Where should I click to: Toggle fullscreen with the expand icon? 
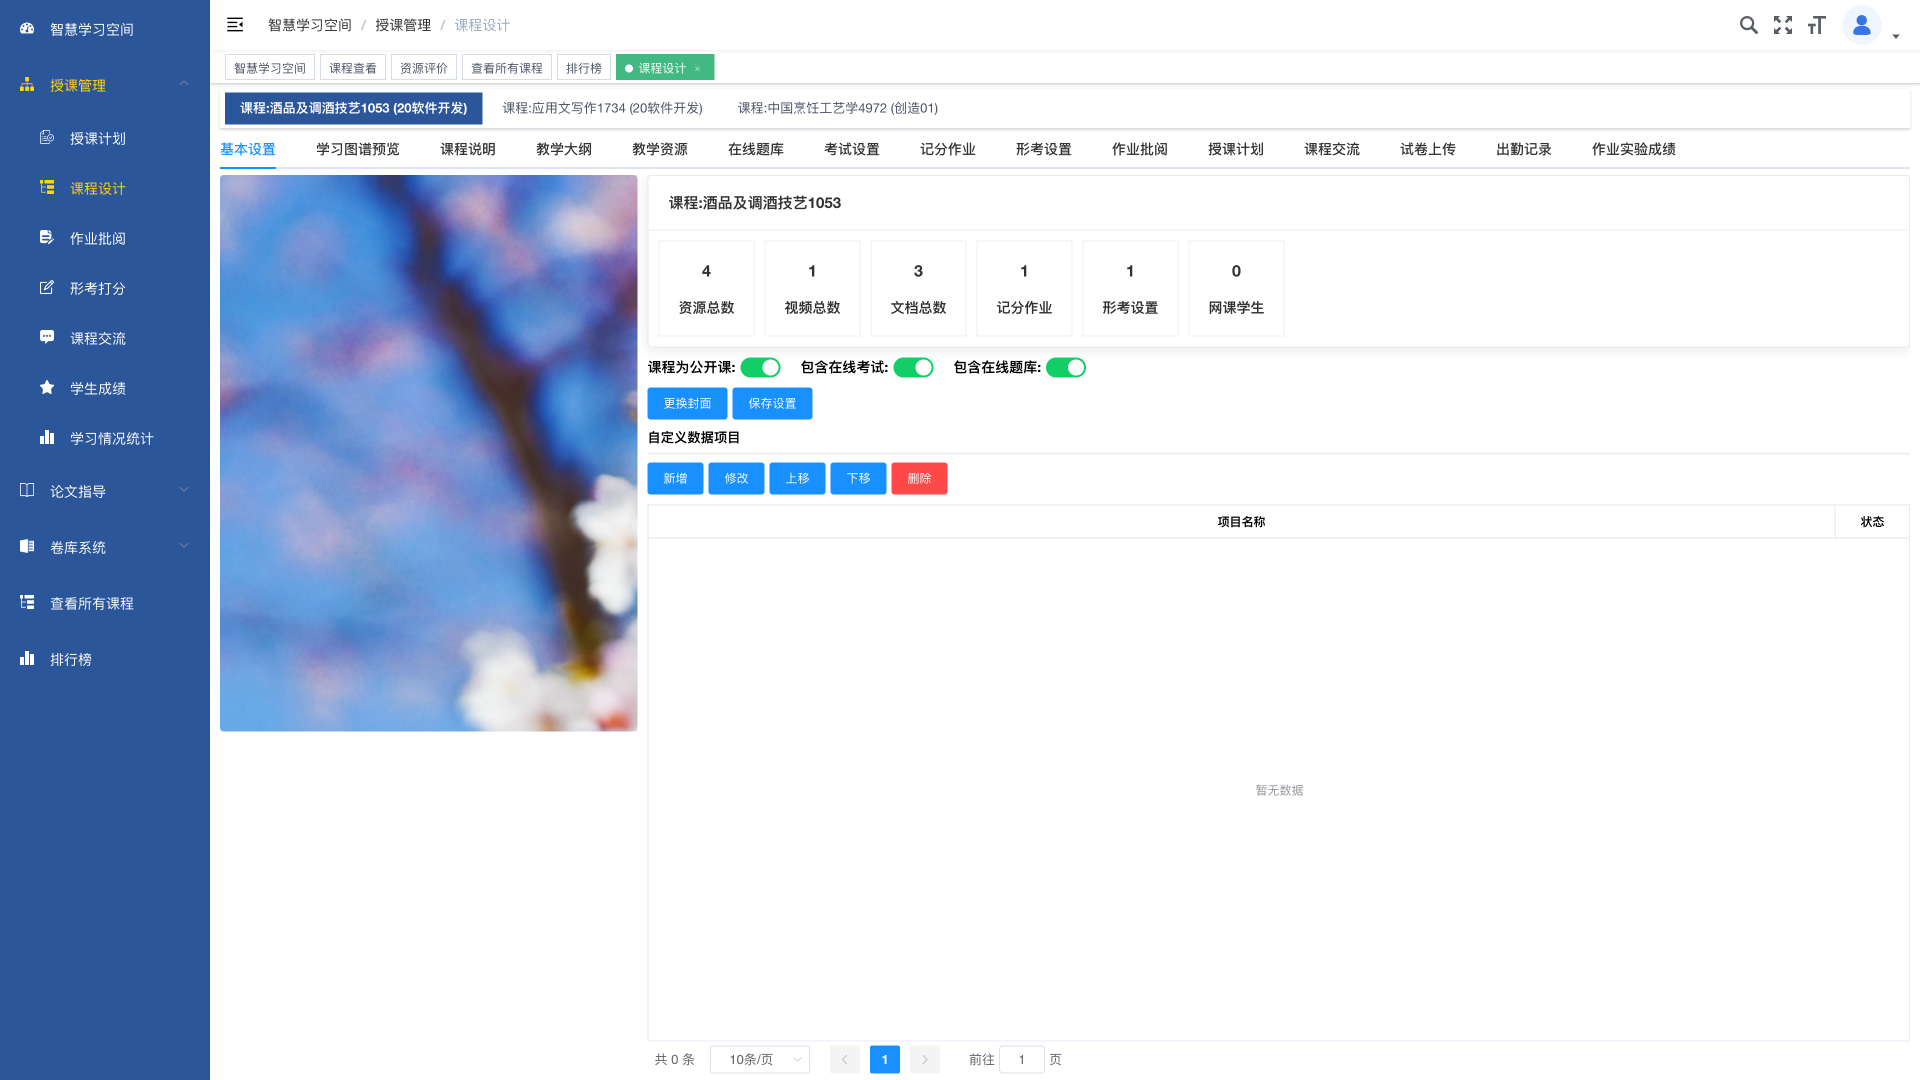click(1783, 25)
